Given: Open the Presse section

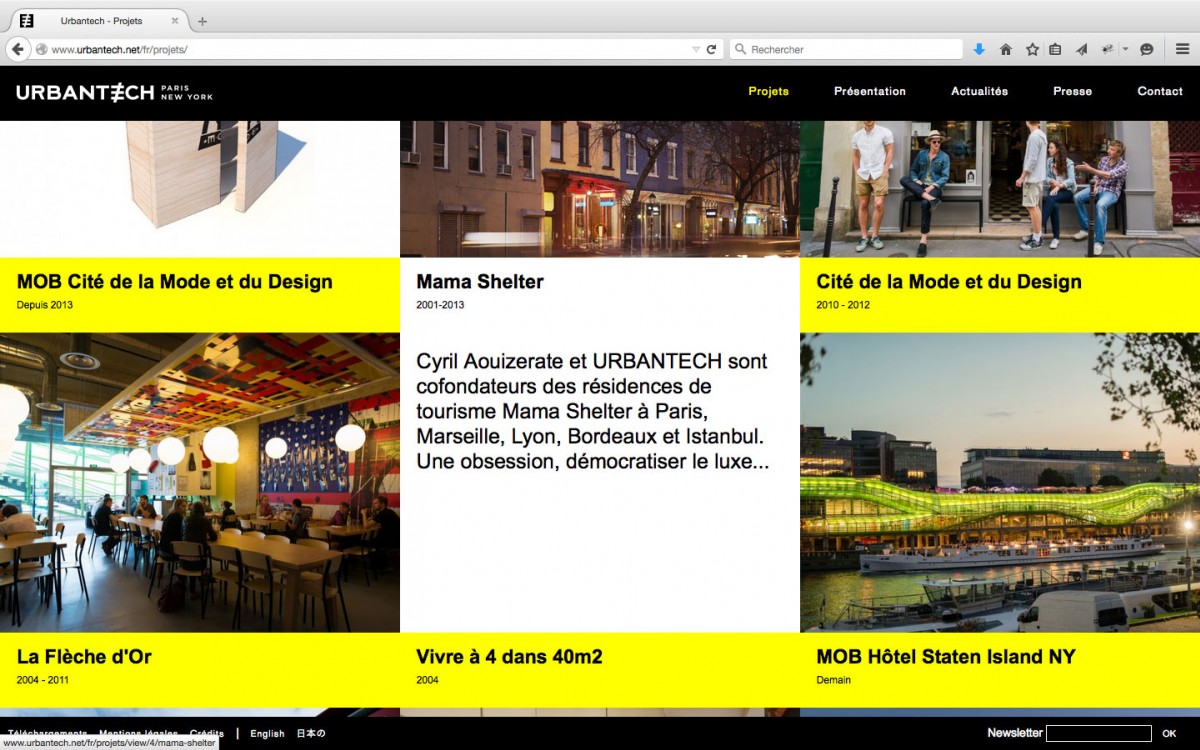Looking at the screenshot, I should (x=1072, y=91).
